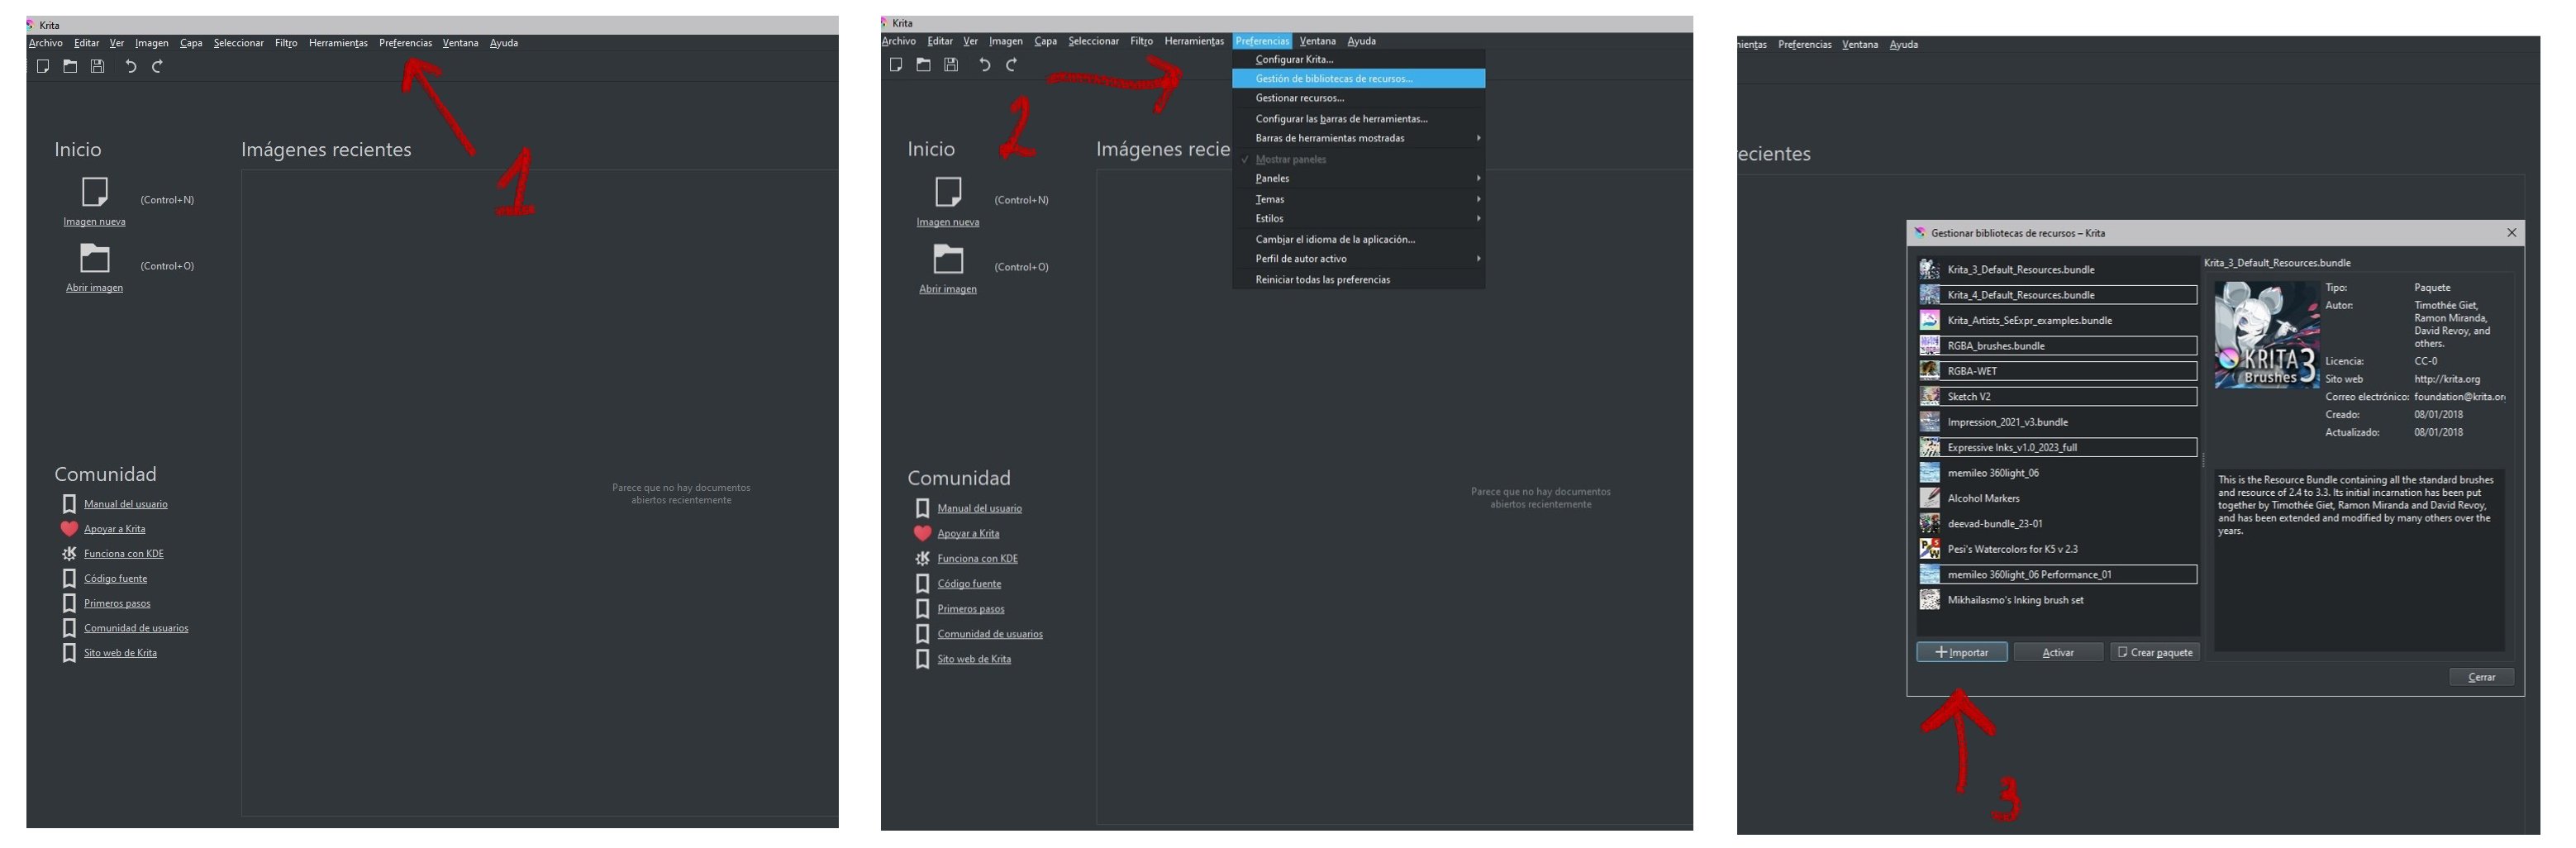Image resolution: width=2576 pixels, height=848 pixels.
Task: Select the memileo 360light_06 bundle icon
Action: point(1929,473)
